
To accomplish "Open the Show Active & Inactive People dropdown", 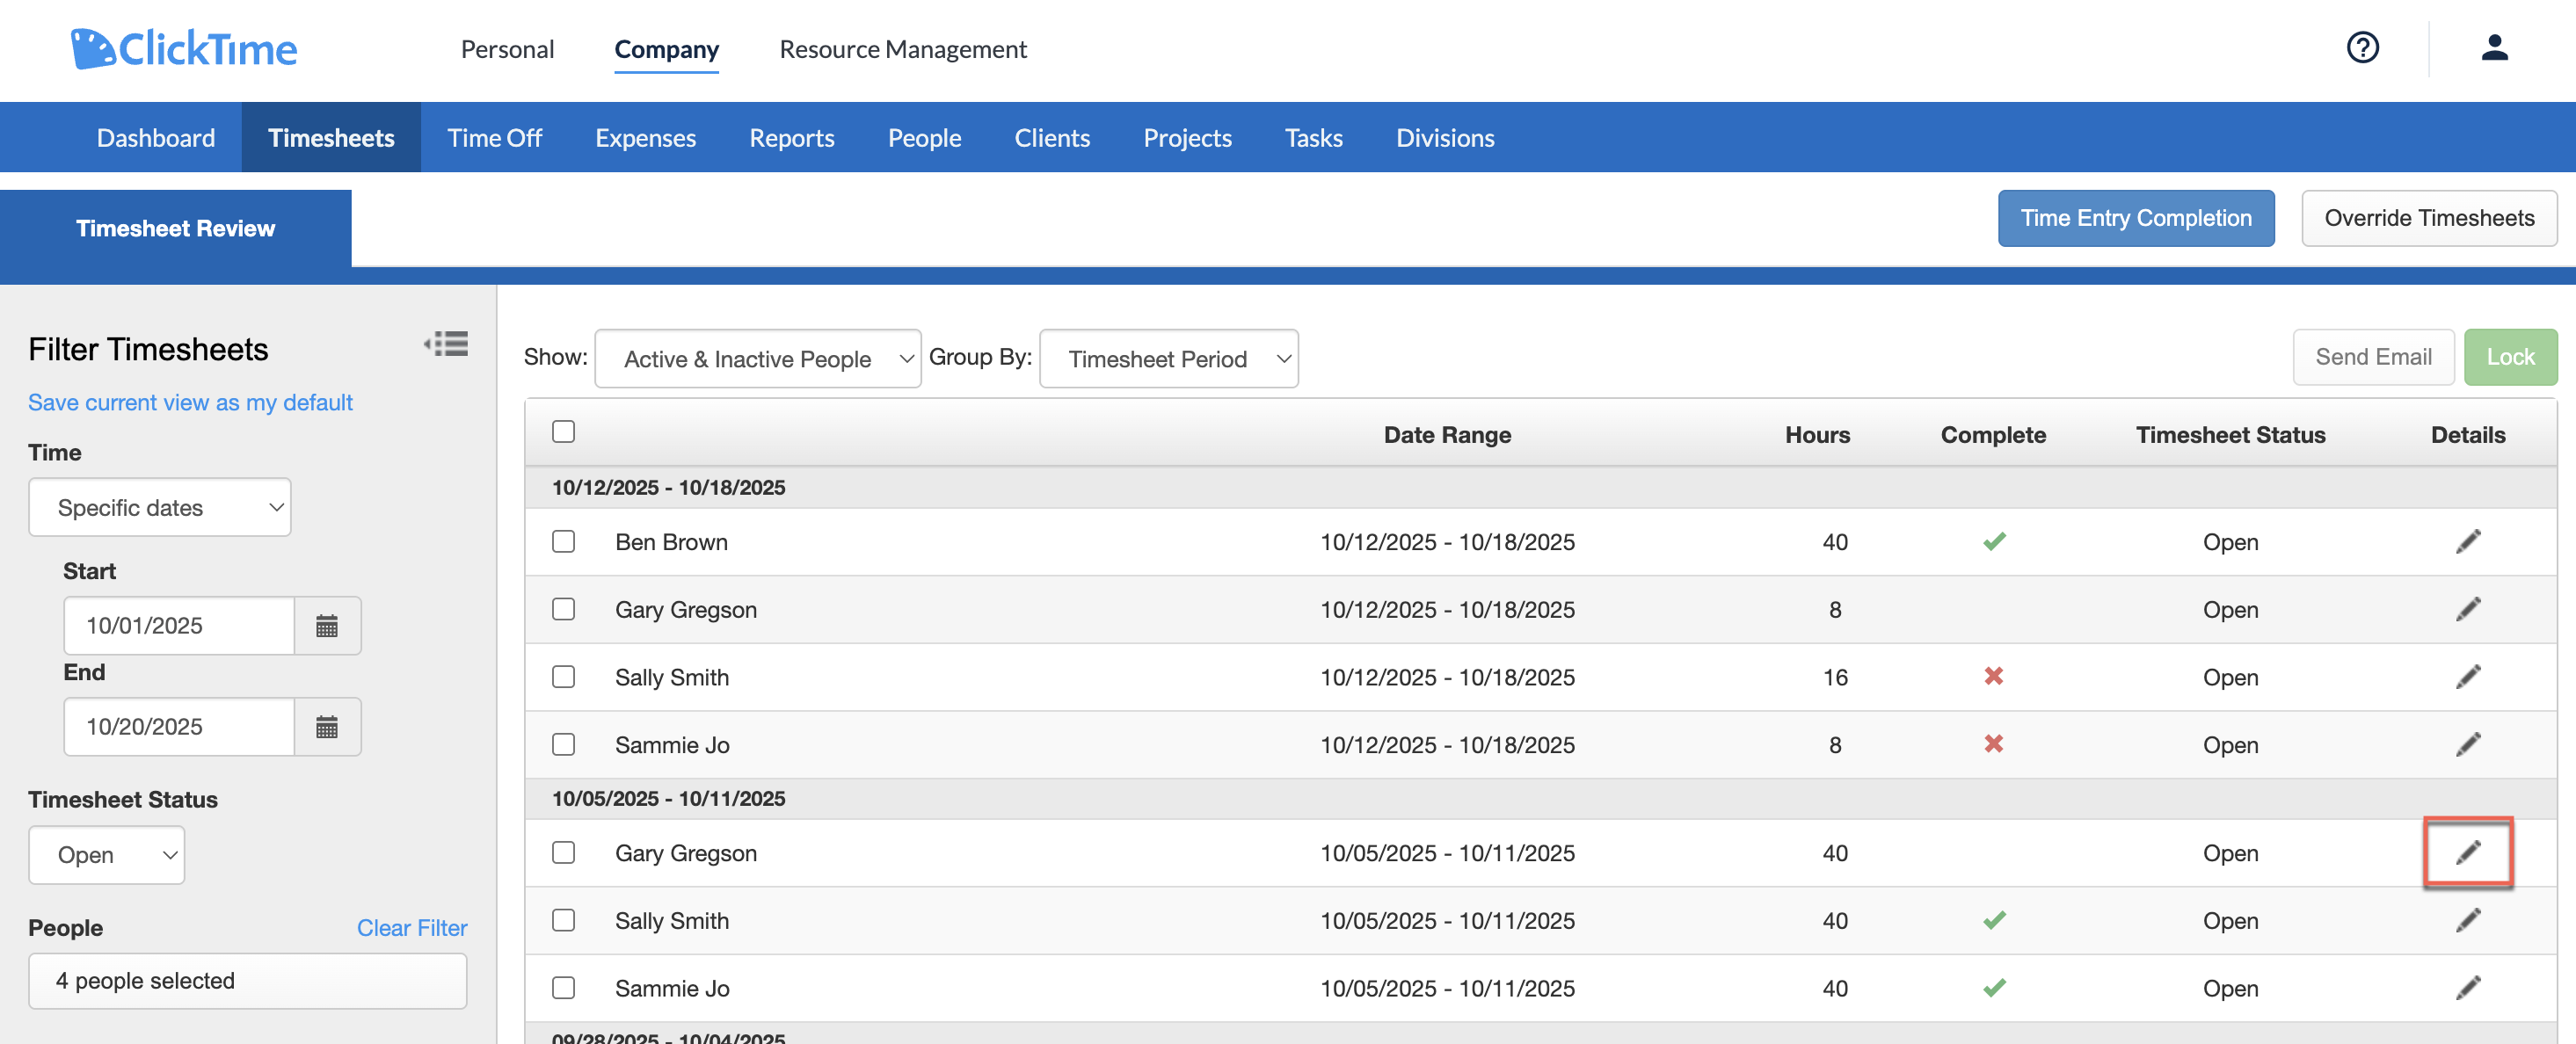I will click(758, 358).
